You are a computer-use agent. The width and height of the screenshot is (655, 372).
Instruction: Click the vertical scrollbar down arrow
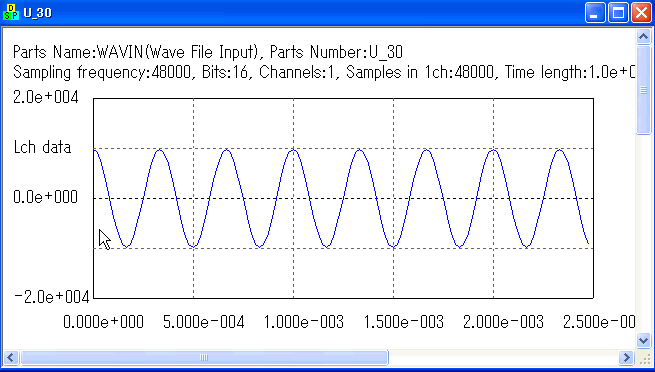point(643,340)
